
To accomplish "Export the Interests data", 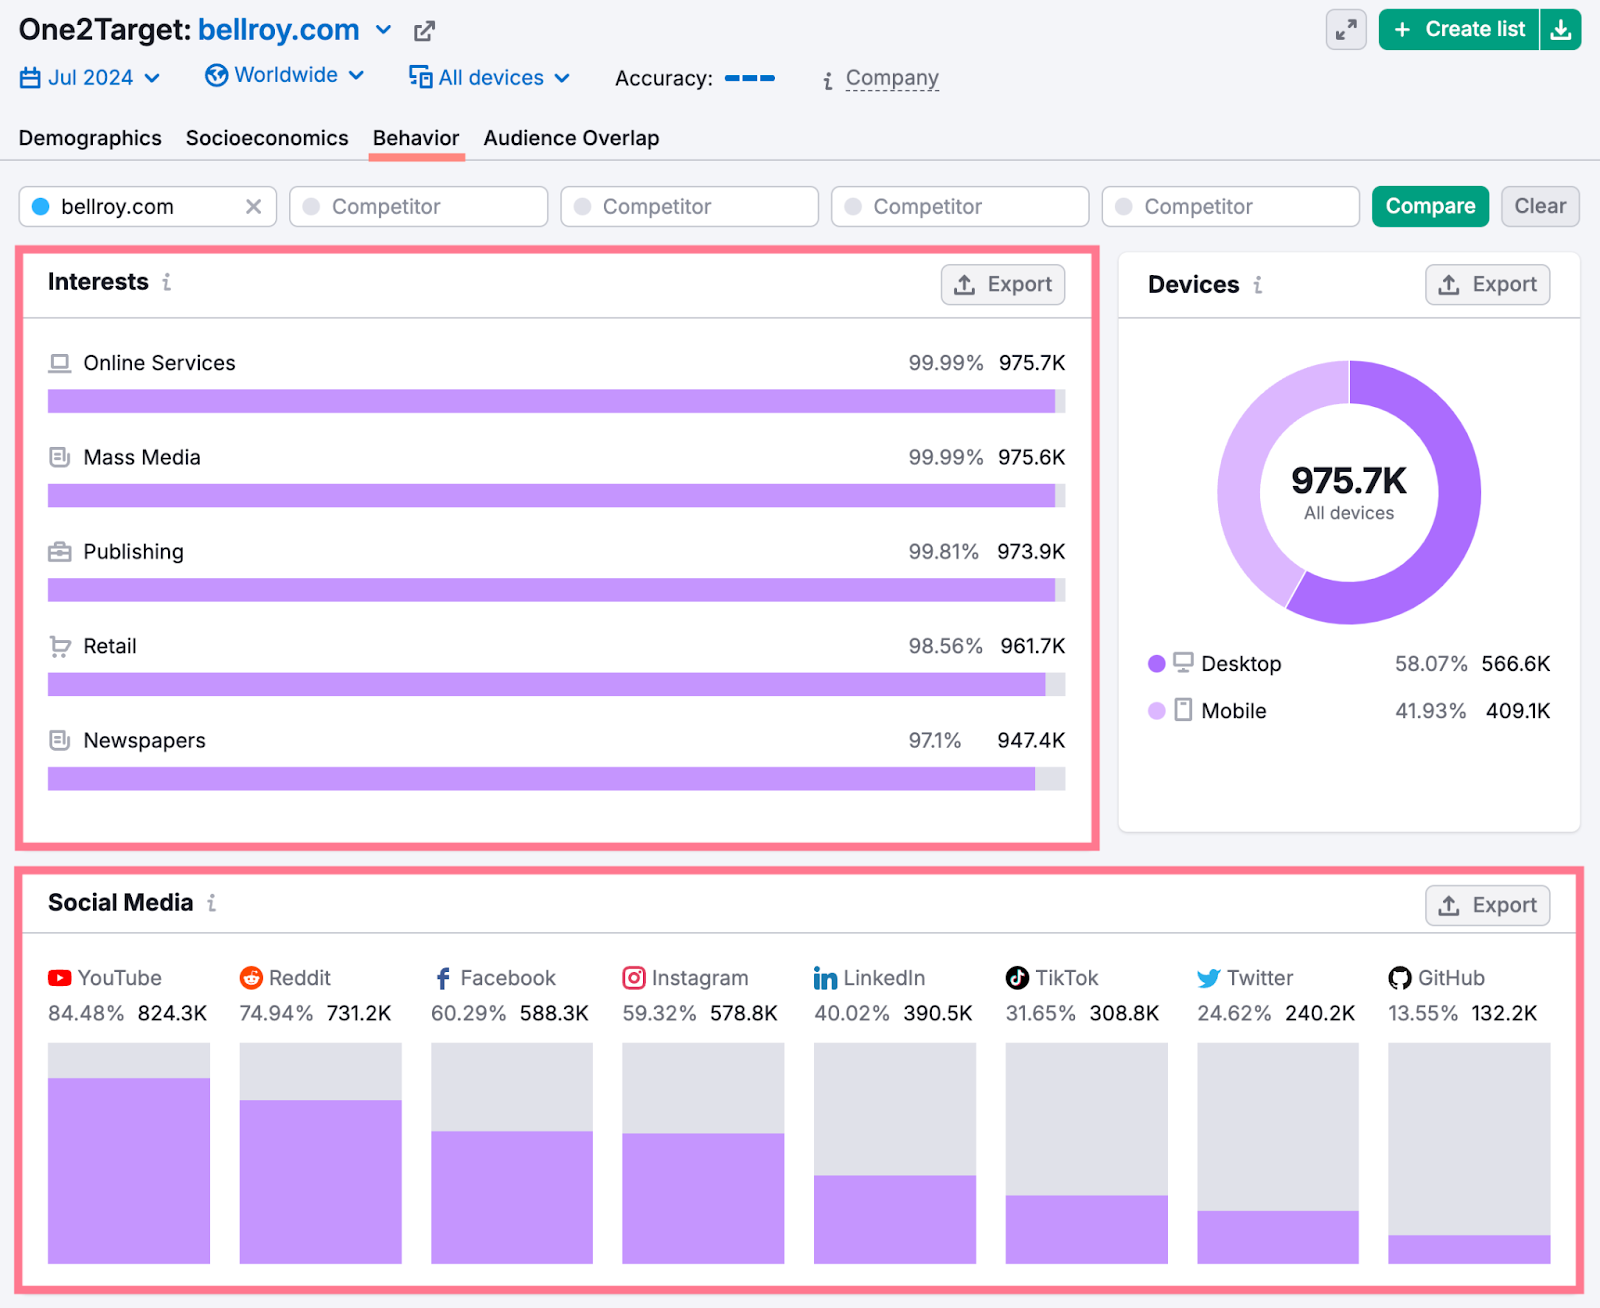I will [1003, 285].
